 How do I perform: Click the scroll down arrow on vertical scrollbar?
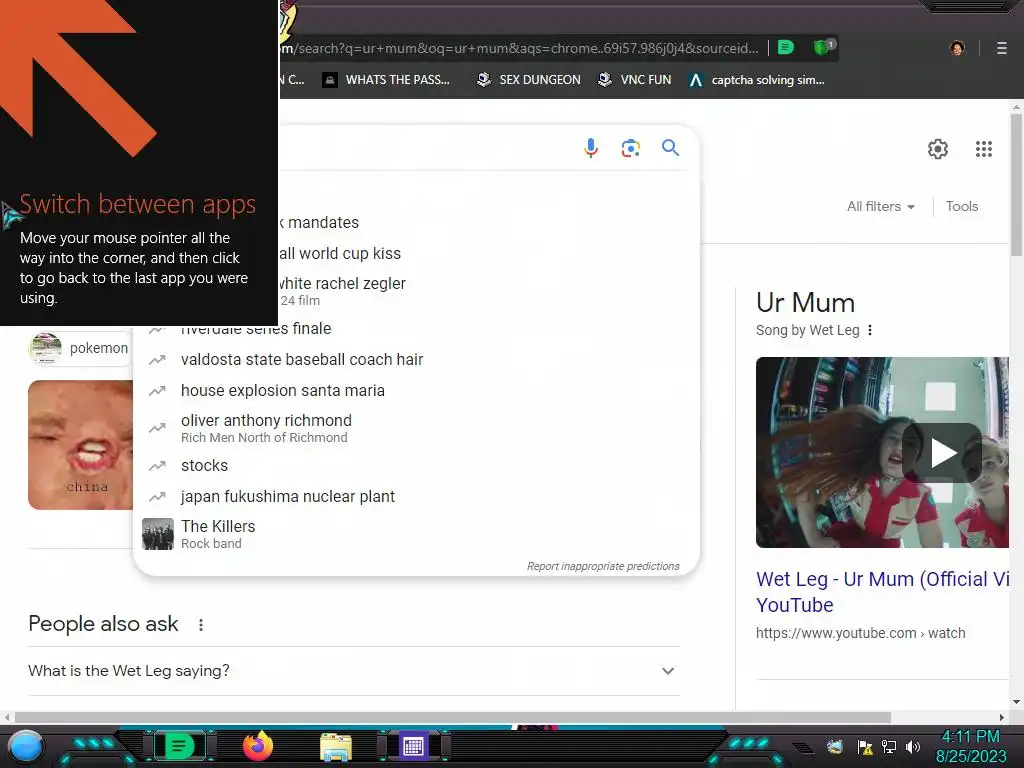[x=1016, y=702]
